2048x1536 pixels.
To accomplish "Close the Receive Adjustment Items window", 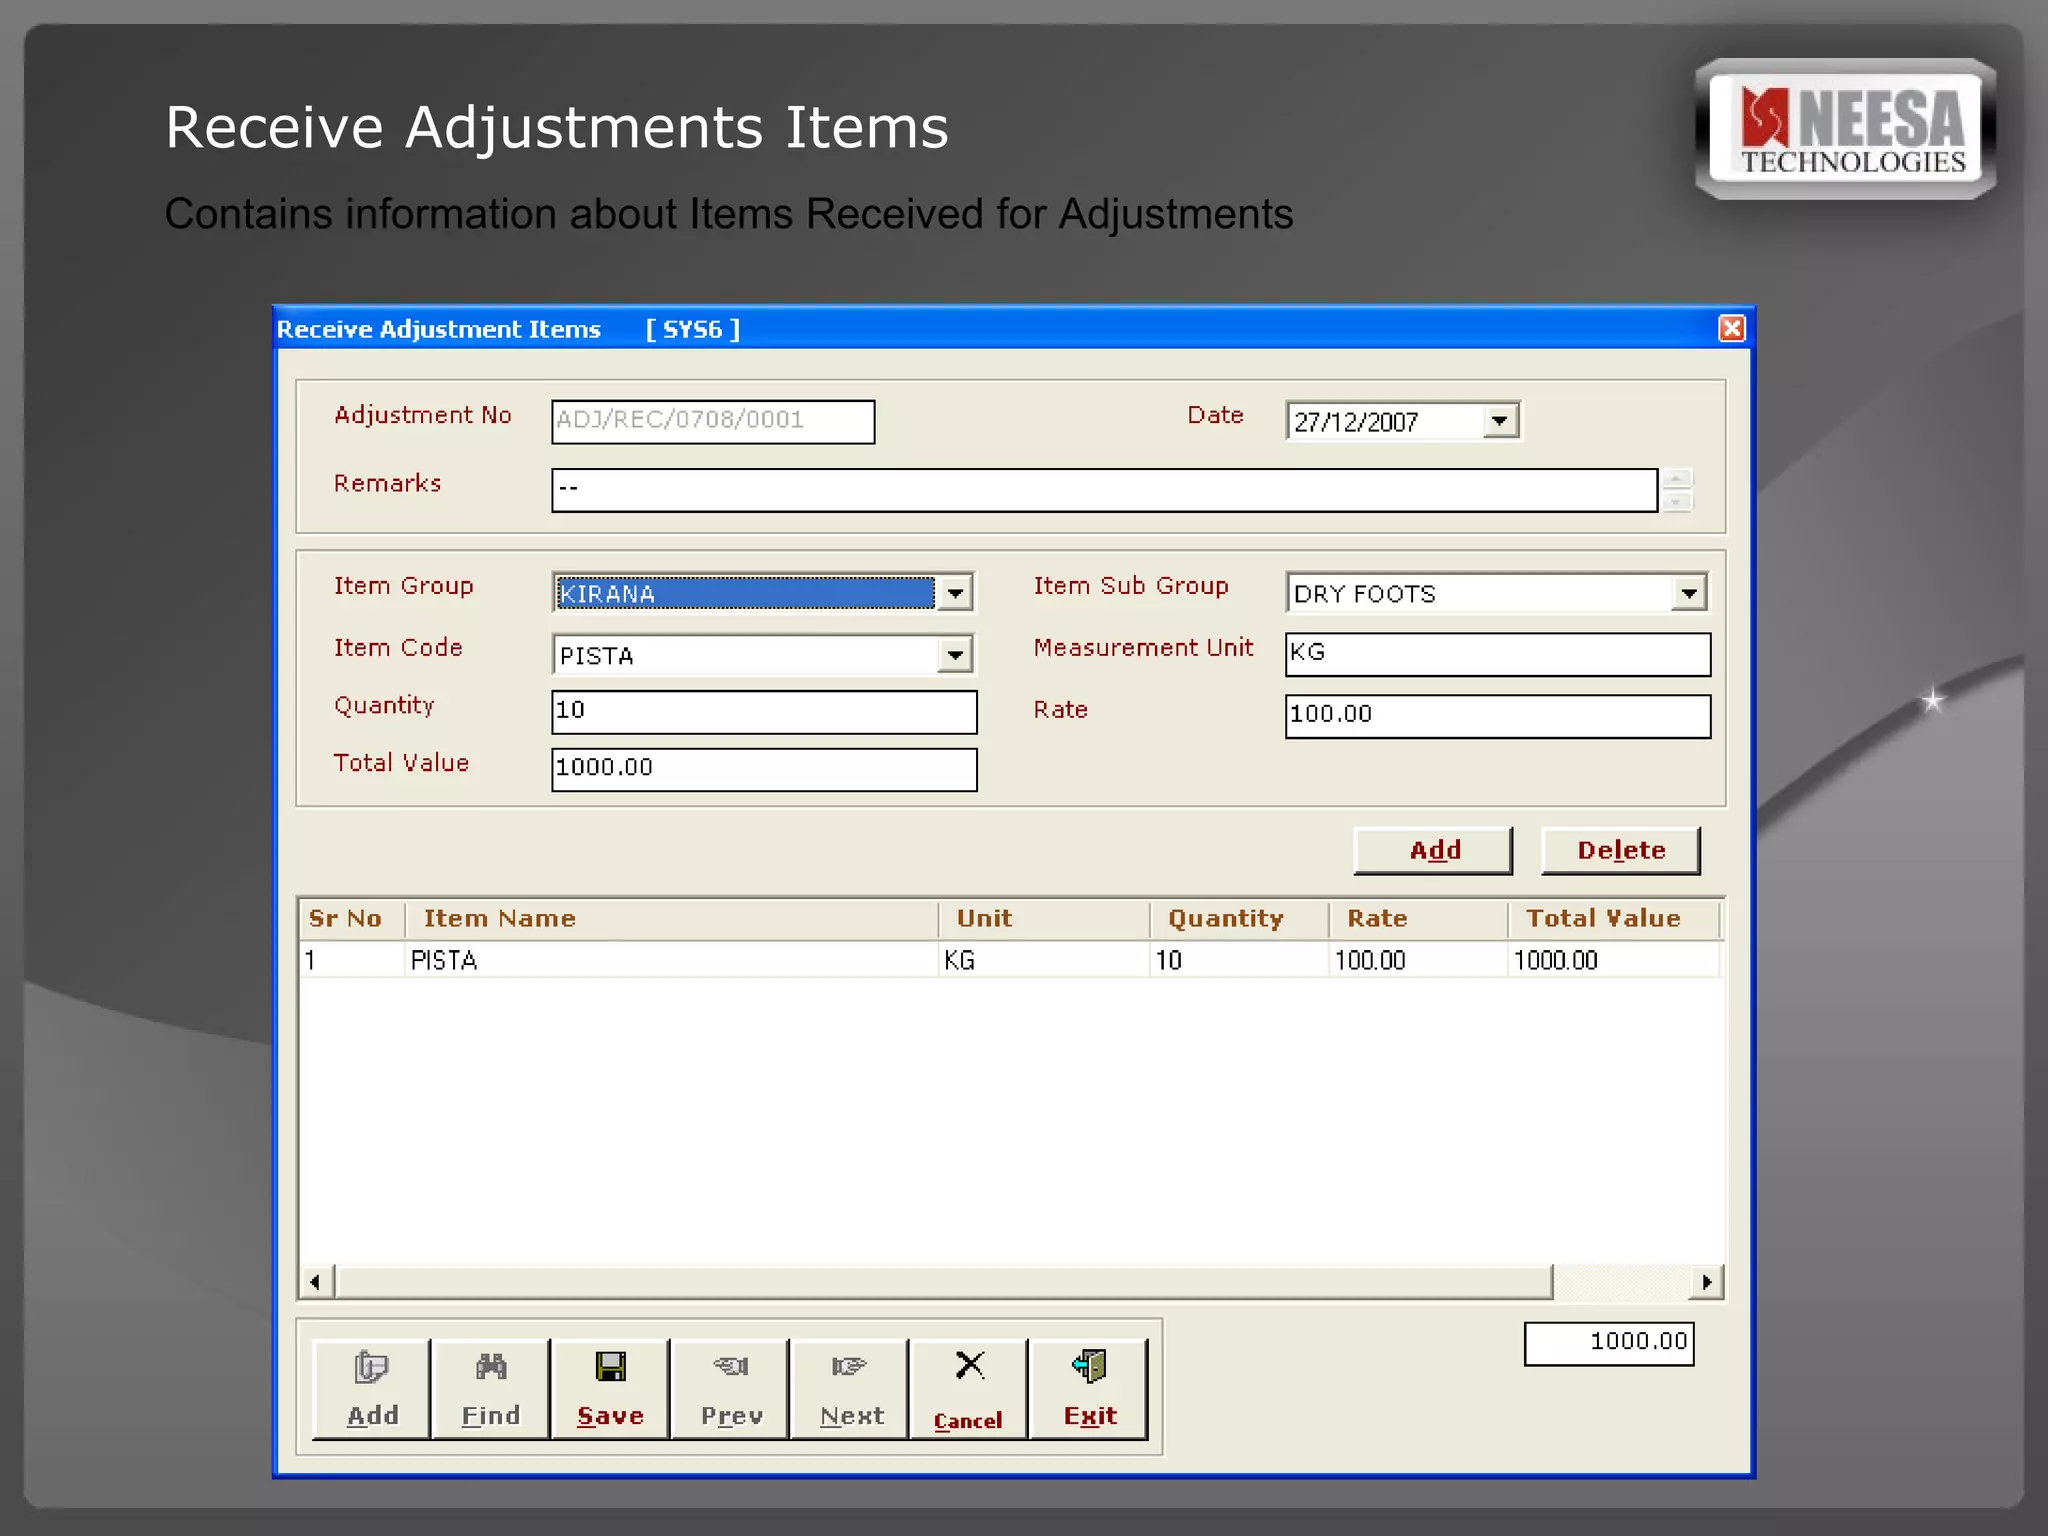I will coord(1732,329).
